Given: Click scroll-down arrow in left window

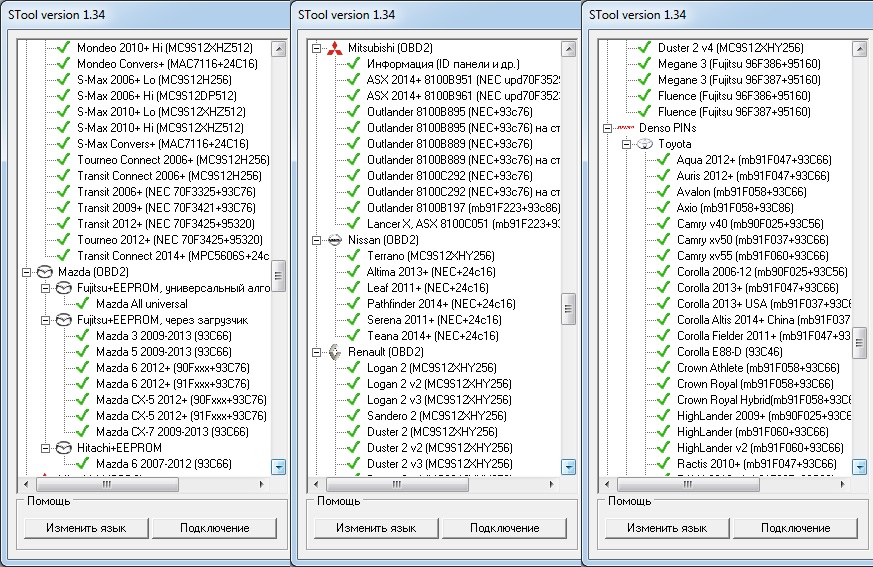Looking at the screenshot, I should [x=278, y=467].
